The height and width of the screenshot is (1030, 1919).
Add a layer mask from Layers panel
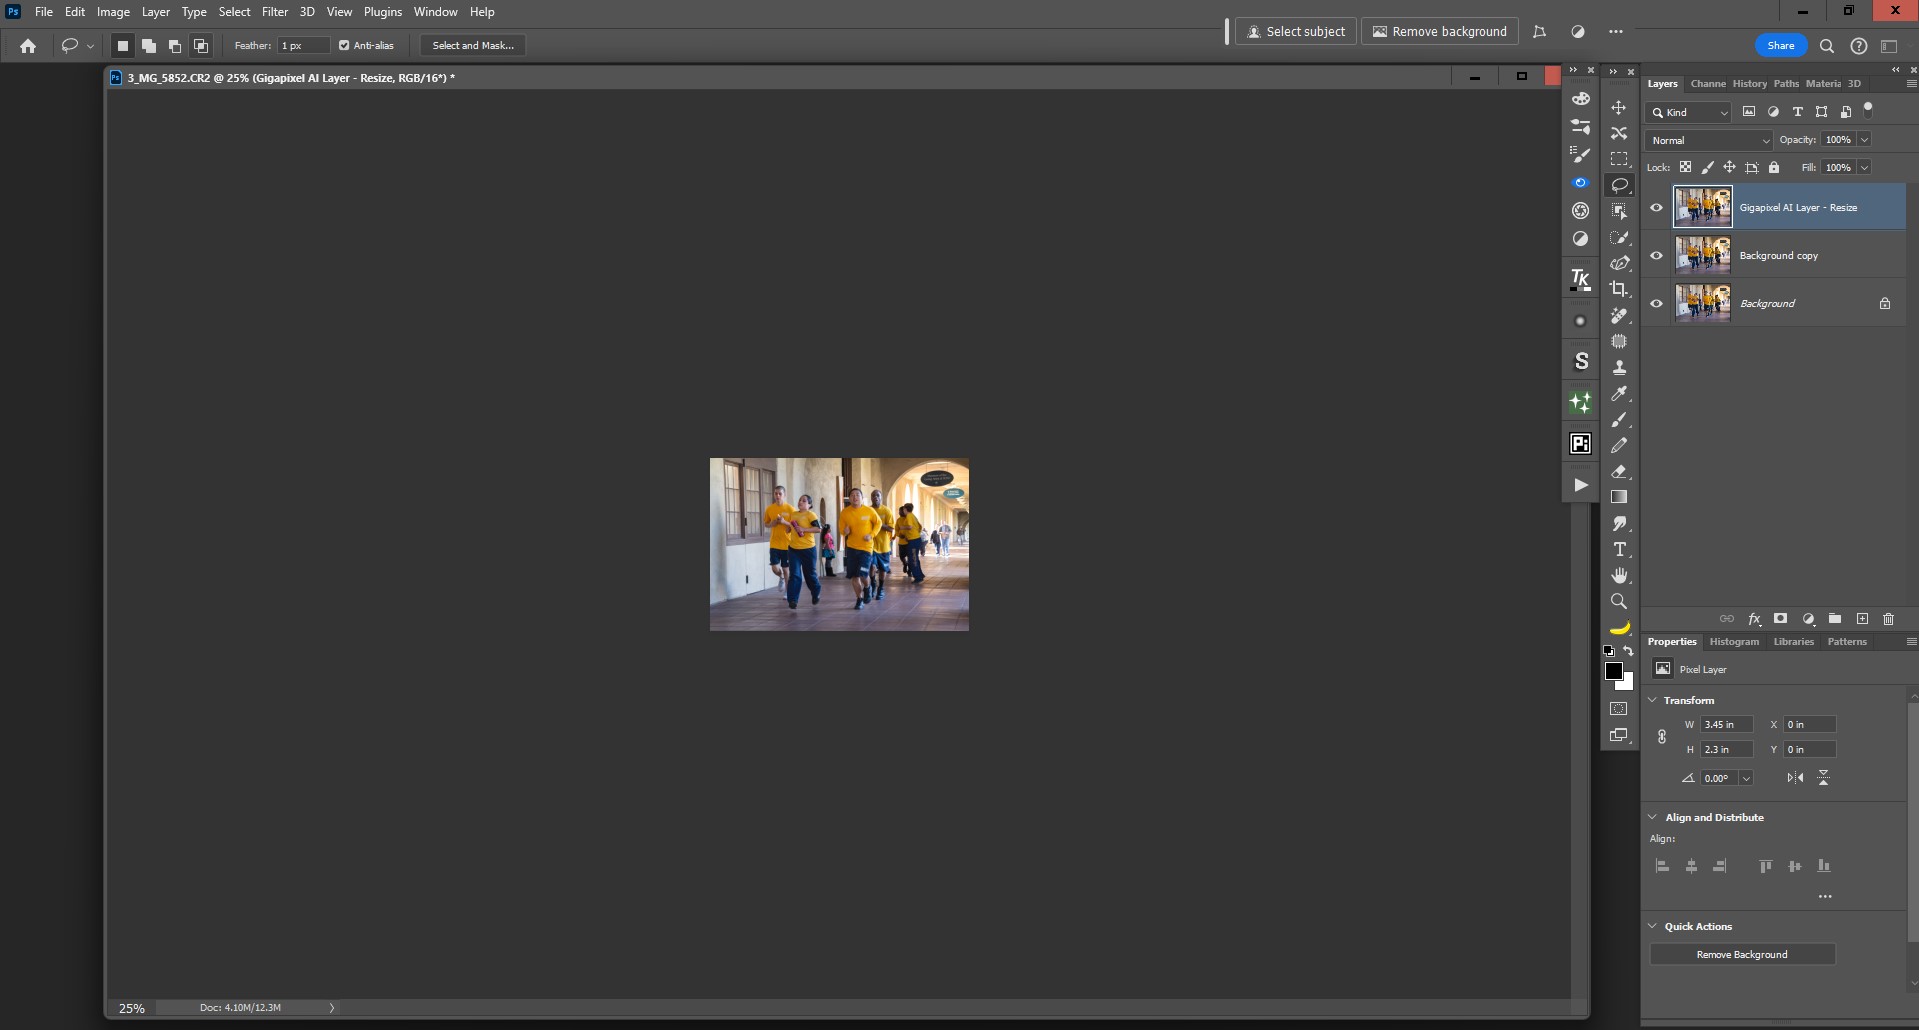tap(1780, 619)
